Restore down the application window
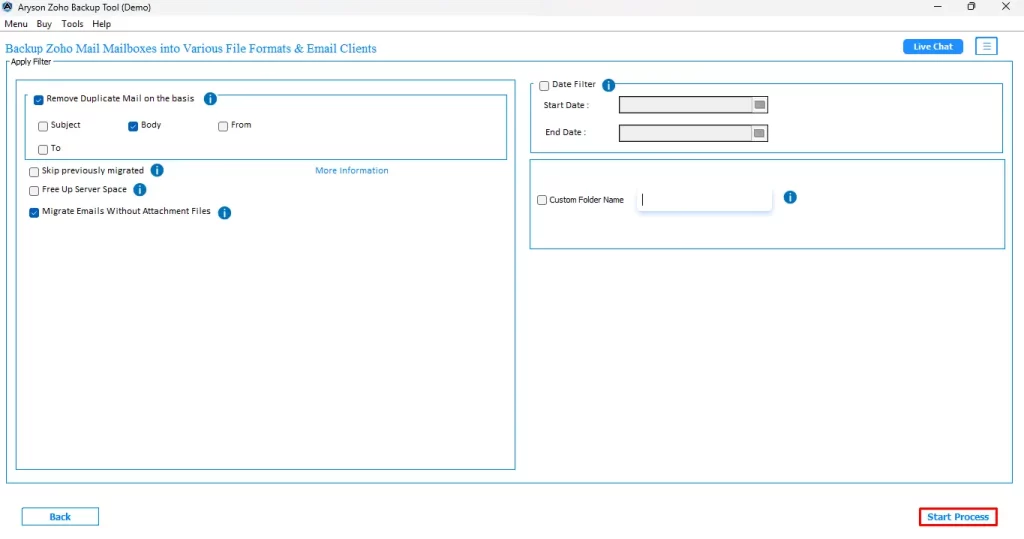1024x539 pixels. [x=972, y=7]
